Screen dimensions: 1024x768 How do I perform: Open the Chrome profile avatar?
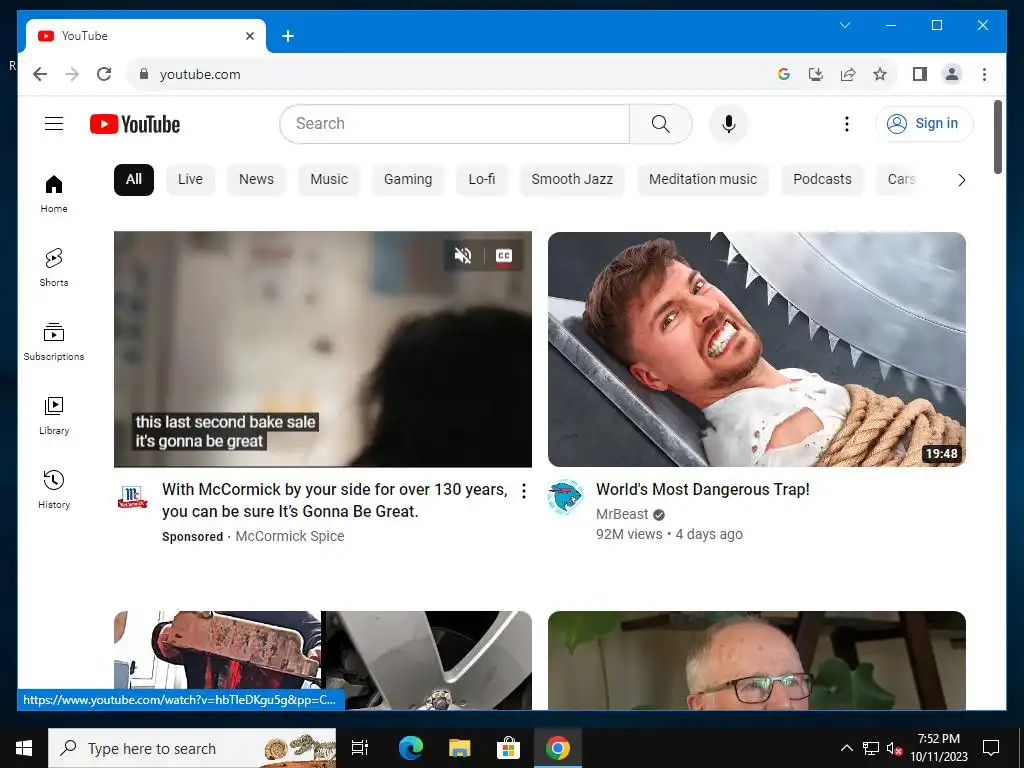click(952, 74)
